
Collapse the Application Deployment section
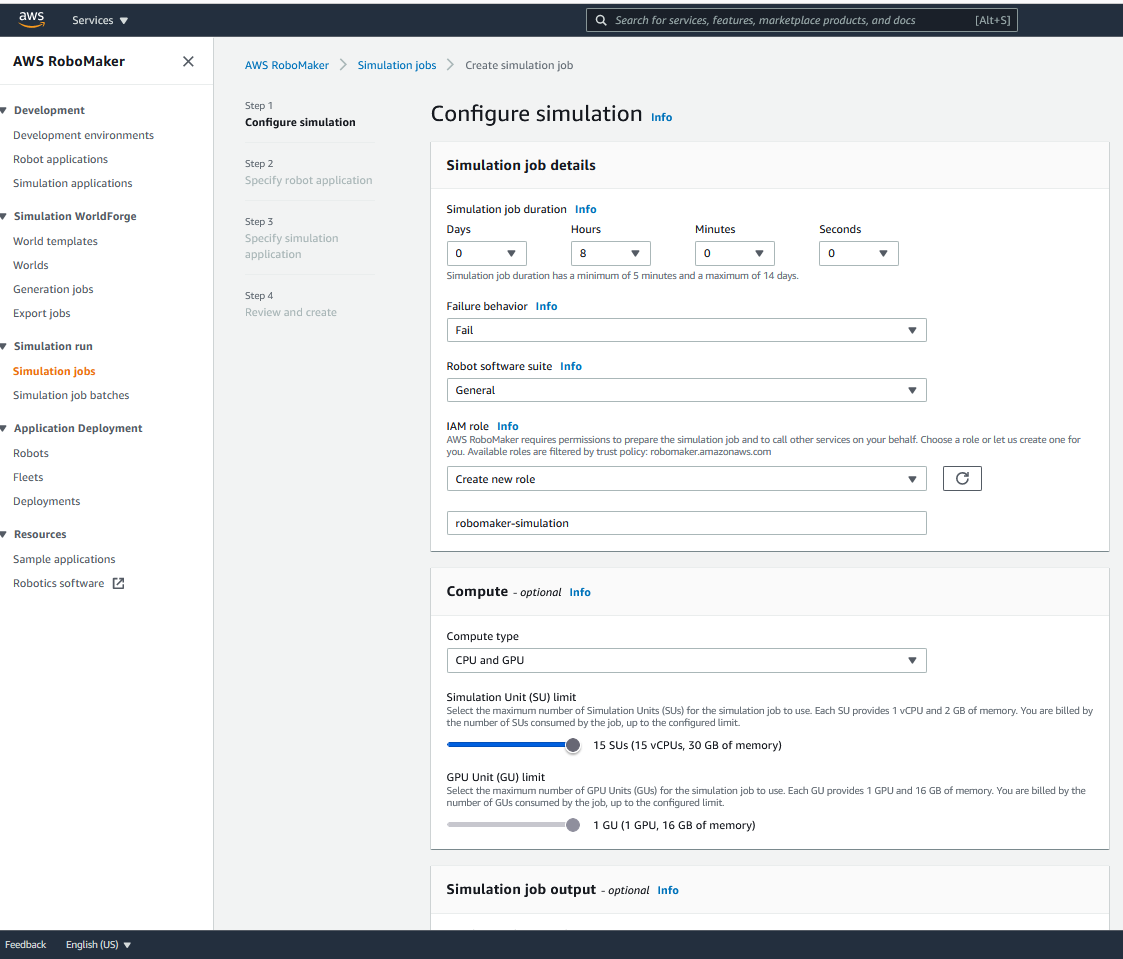(4, 428)
